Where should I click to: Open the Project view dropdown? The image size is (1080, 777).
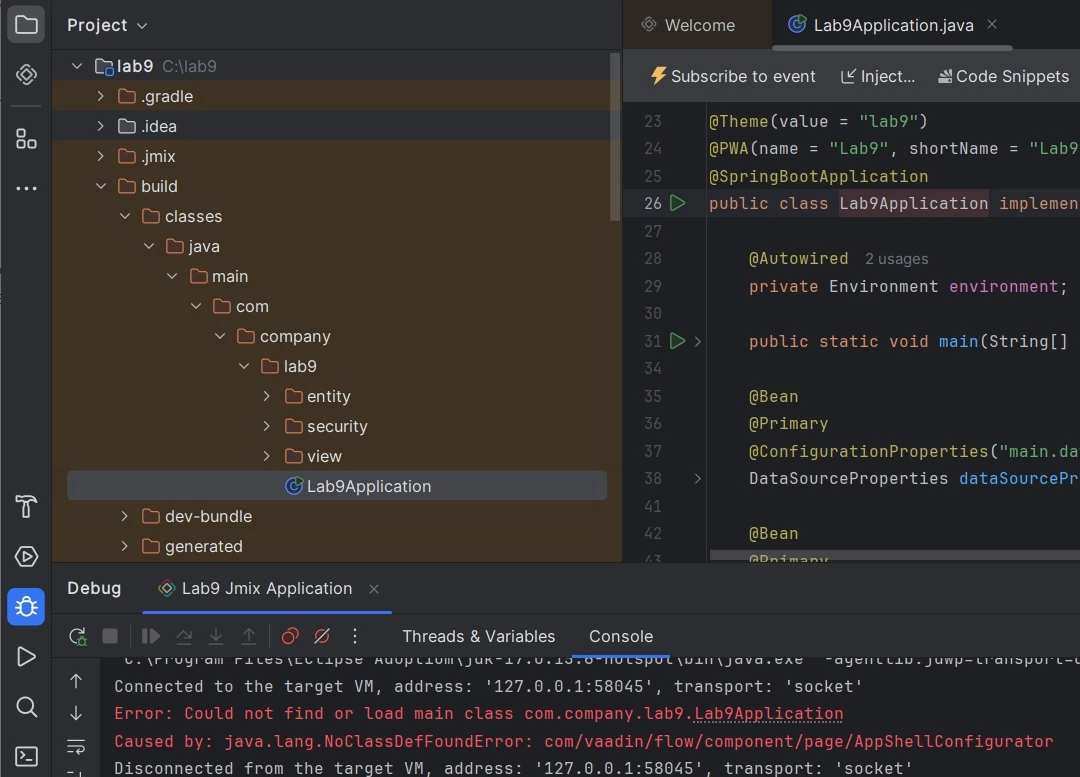(107, 25)
